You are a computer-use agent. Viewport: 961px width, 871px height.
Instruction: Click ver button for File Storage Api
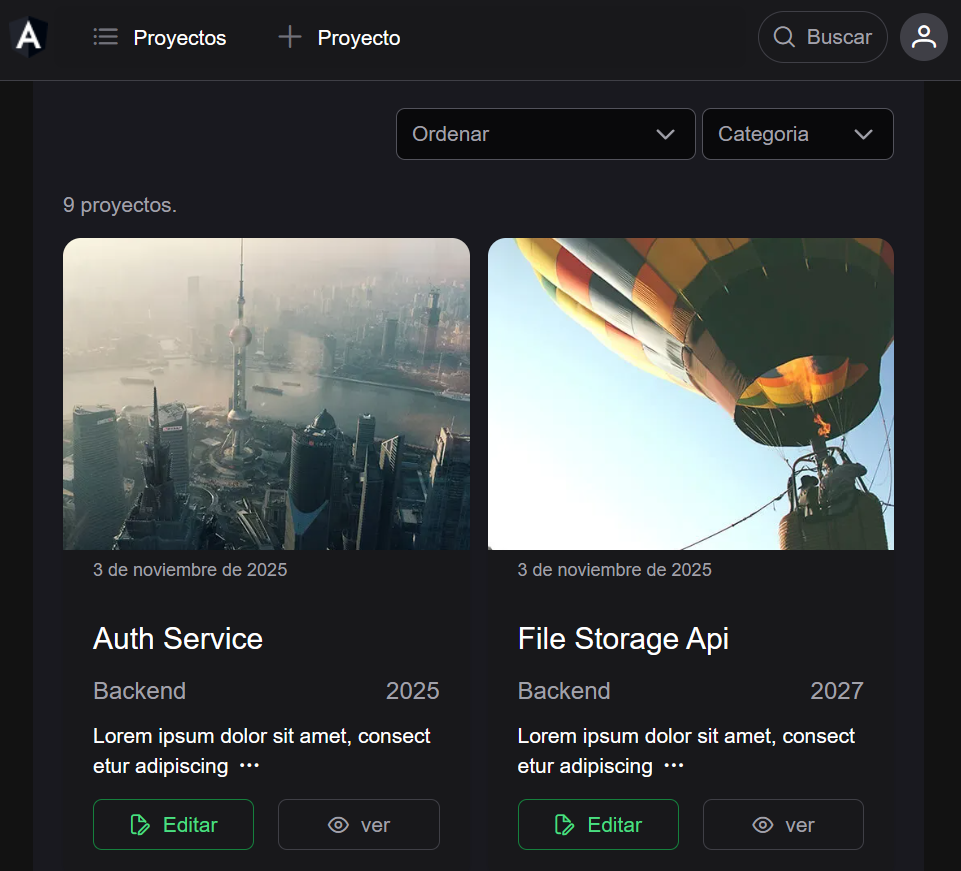pos(783,824)
